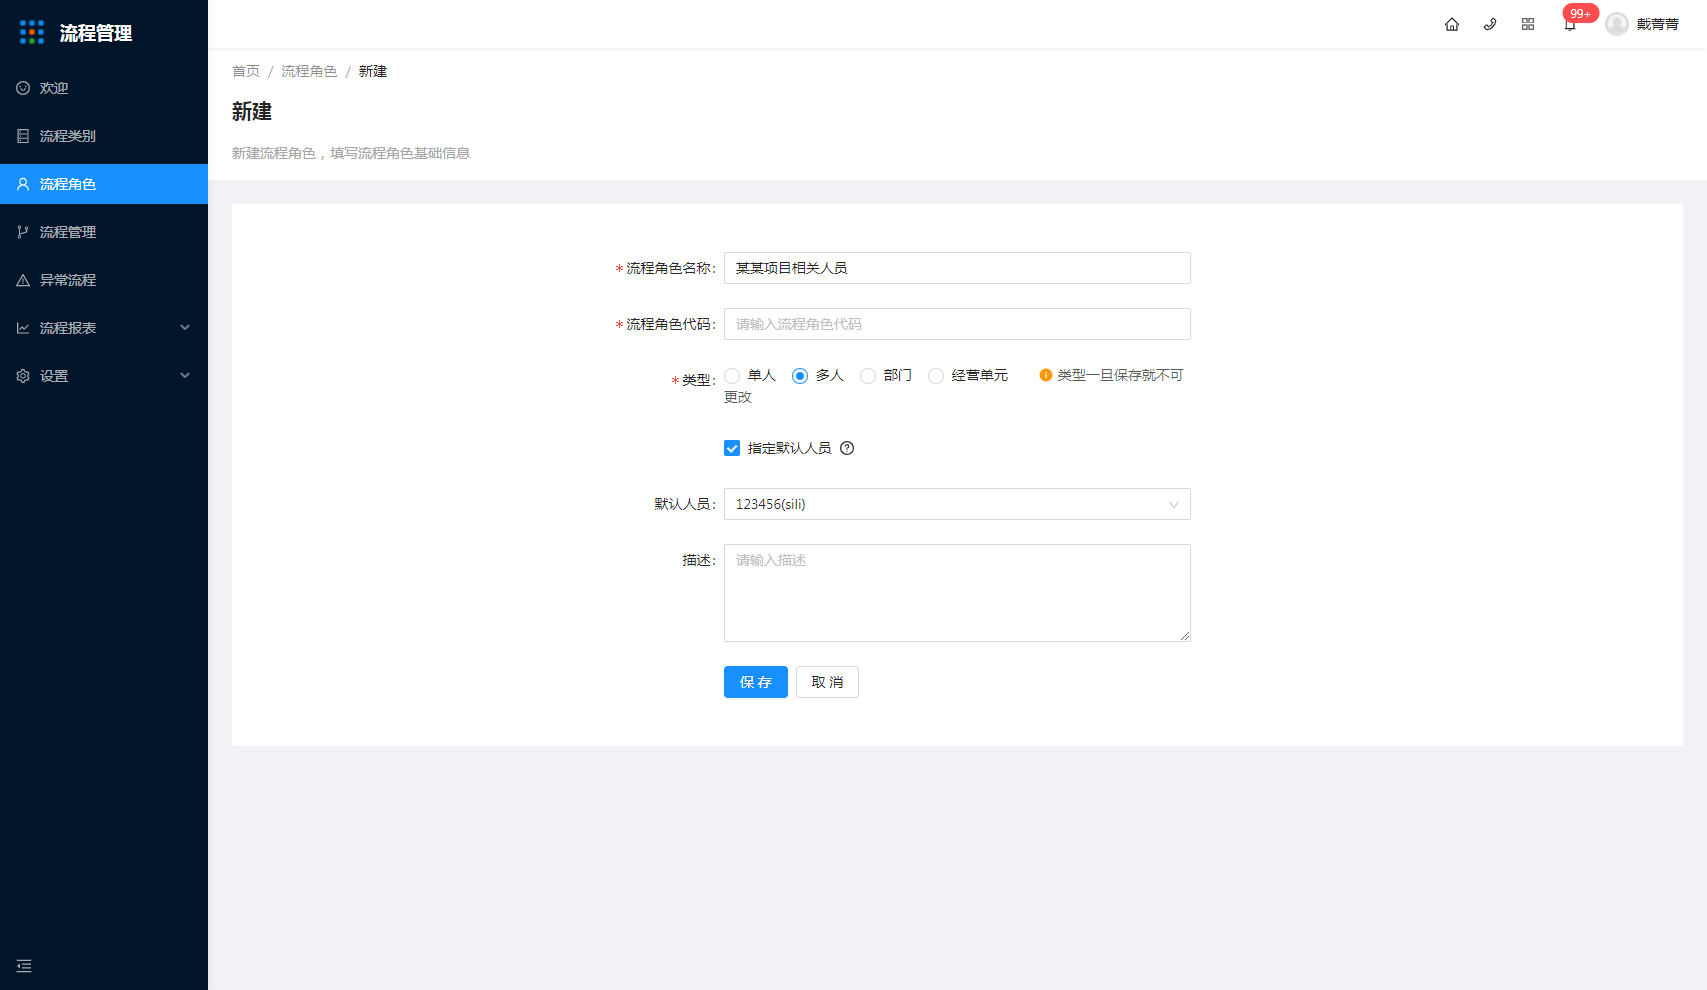The image size is (1707, 990).
Task: Go to 流程角色 breadcrumb link
Action: (309, 71)
